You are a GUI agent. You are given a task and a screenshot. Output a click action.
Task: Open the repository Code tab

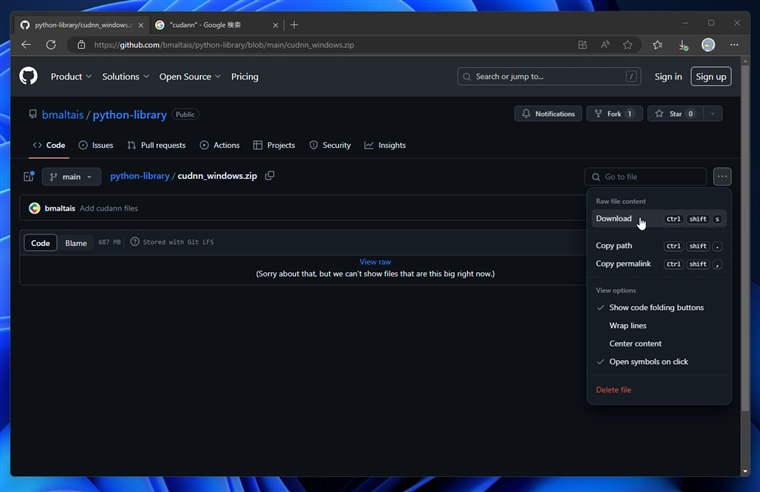(x=49, y=145)
